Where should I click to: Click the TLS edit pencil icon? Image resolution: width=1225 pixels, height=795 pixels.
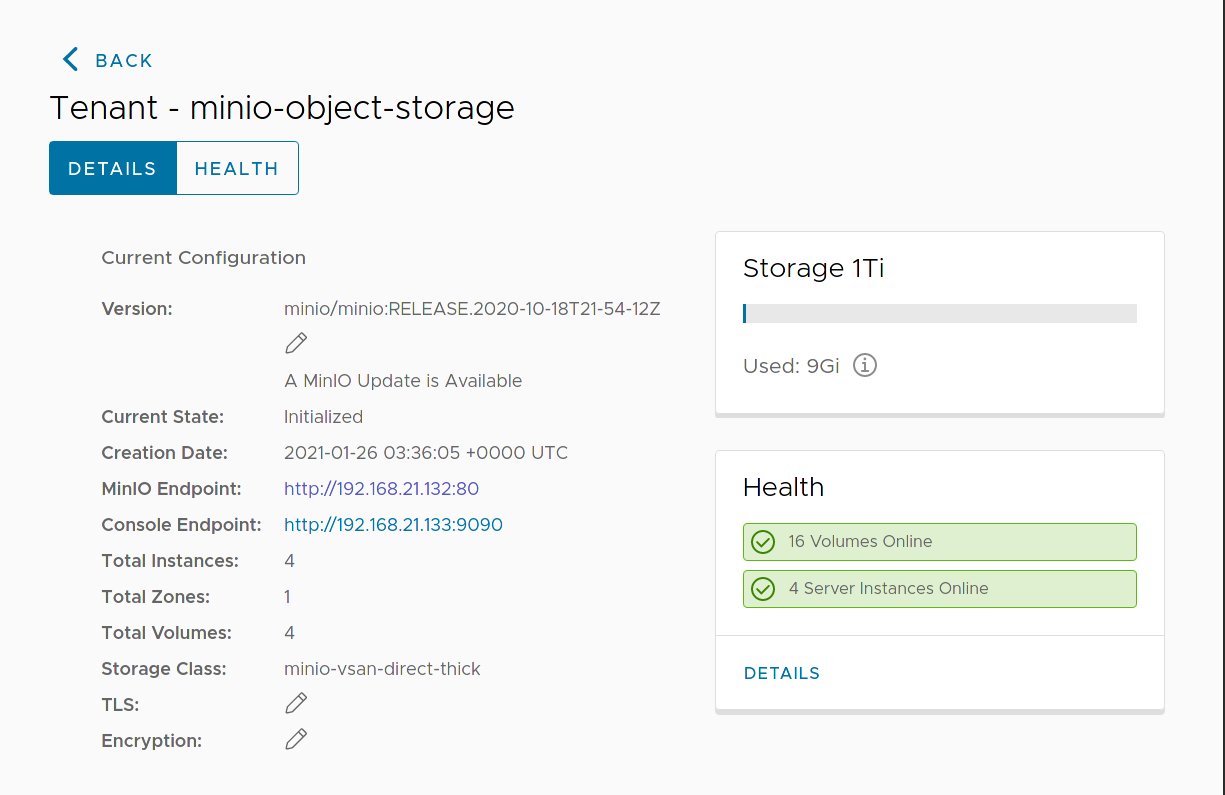click(x=296, y=704)
